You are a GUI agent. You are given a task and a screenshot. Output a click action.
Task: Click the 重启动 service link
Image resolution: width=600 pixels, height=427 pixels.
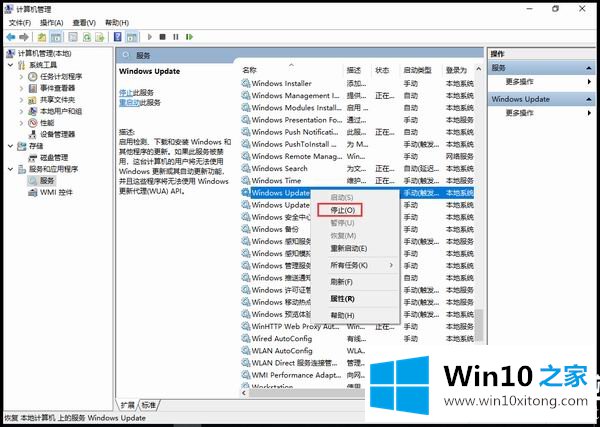[128, 102]
